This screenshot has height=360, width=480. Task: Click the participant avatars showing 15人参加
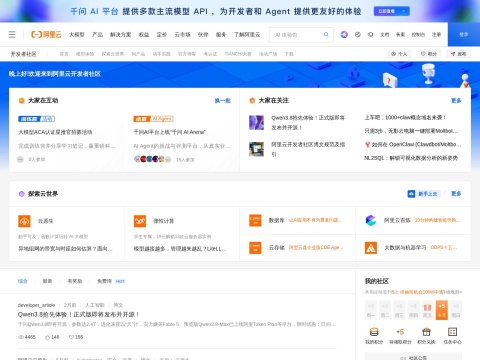click(152, 159)
